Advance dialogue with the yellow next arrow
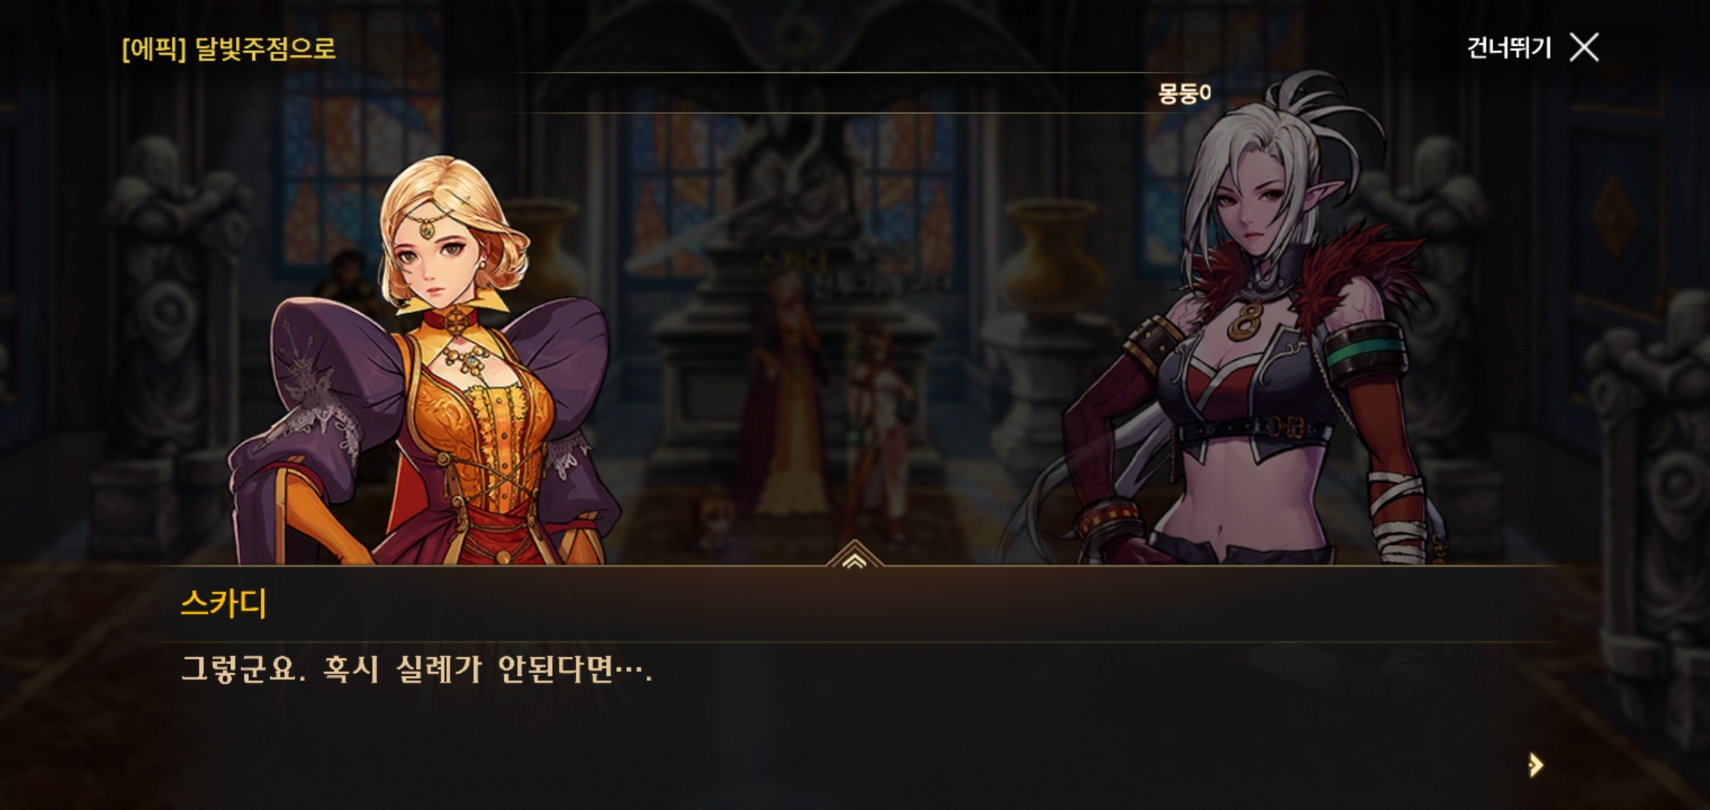 pos(1536,766)
